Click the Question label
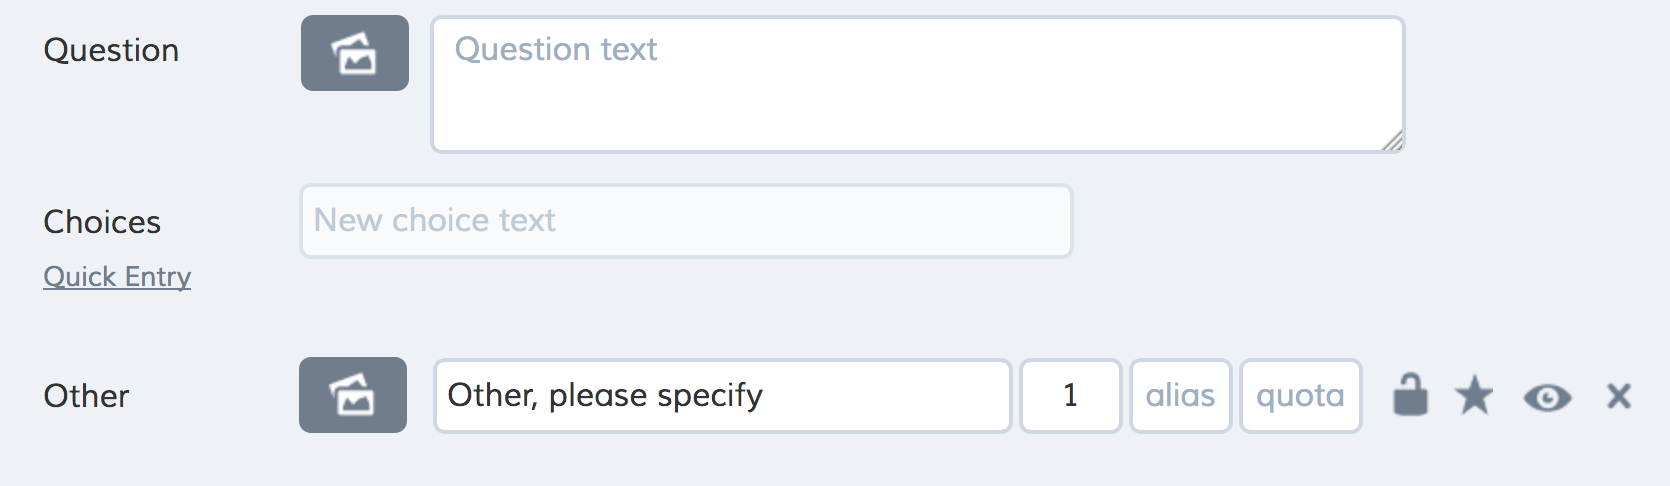 [111, 50]
